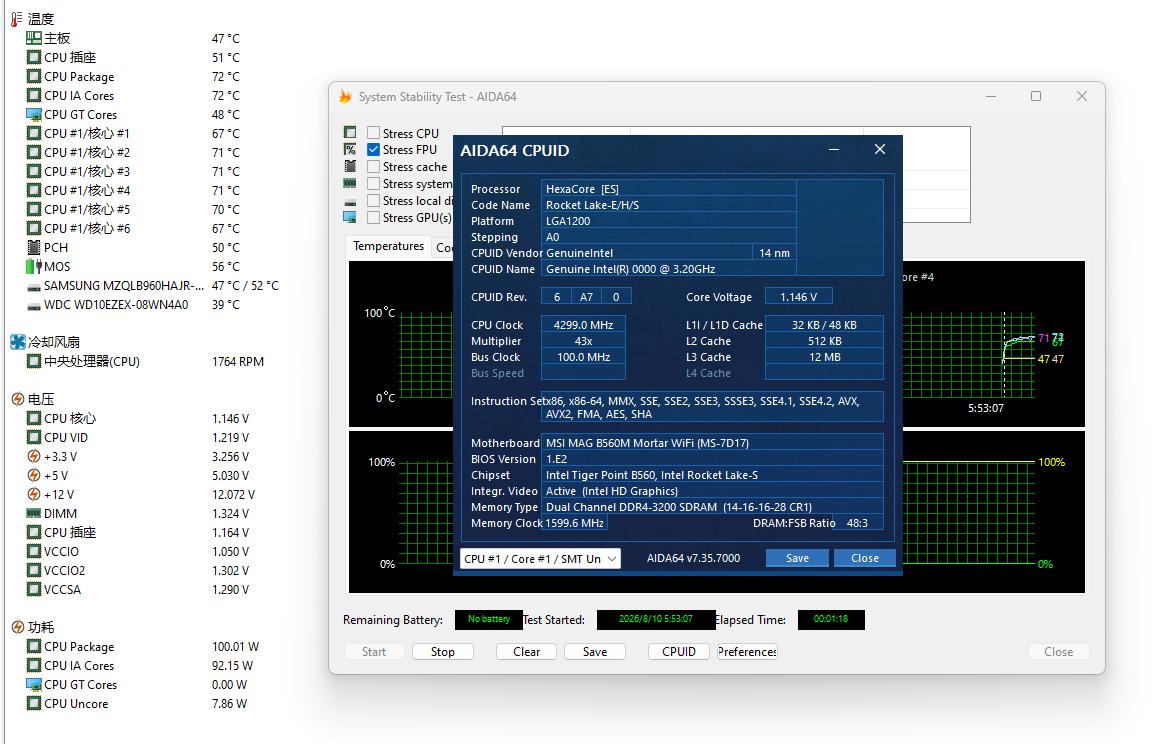Viewport: 1154px width, 744px height.
Task: Click the AIDA64 flame icon in Stability Test title
Action: [345, 96]
